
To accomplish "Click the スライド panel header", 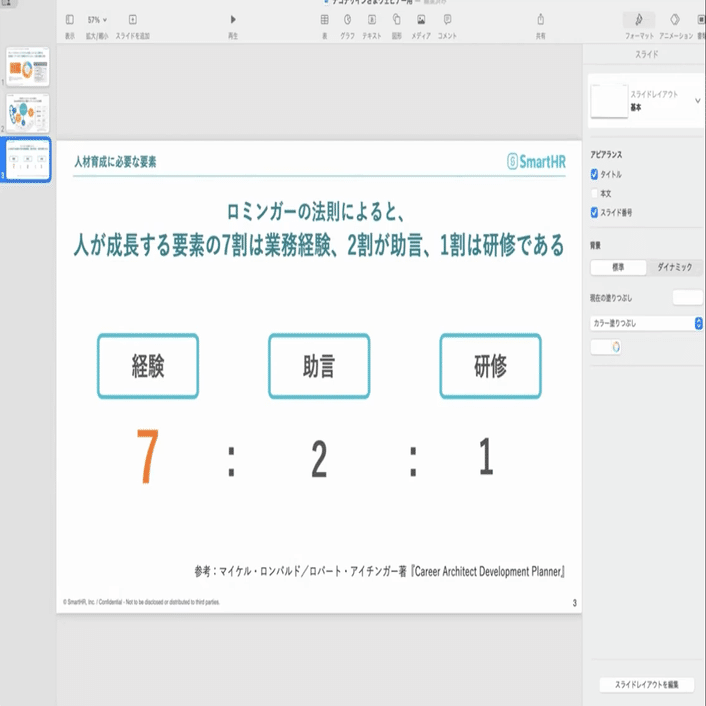I will coord(647,54).
